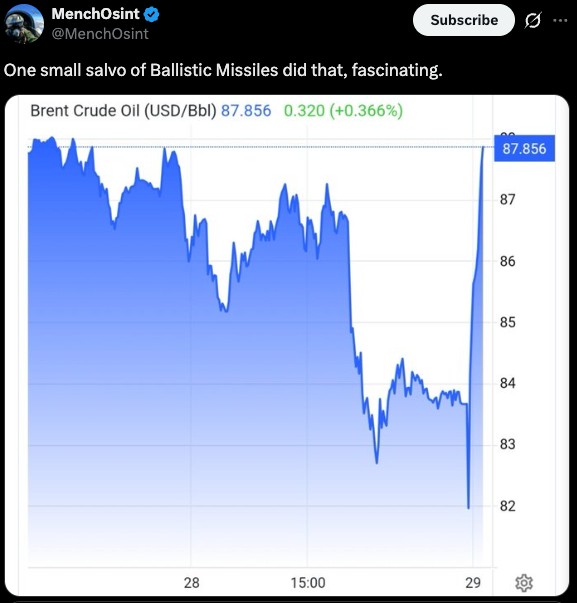Click the 82 price axis label
Image resolution: width=577 pixels, height=603 pixels.
click(507, 506)
